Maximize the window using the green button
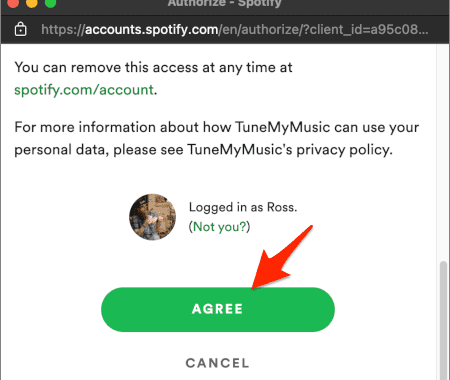This screenshot has width=450, height=380. [x=50, y=3]
